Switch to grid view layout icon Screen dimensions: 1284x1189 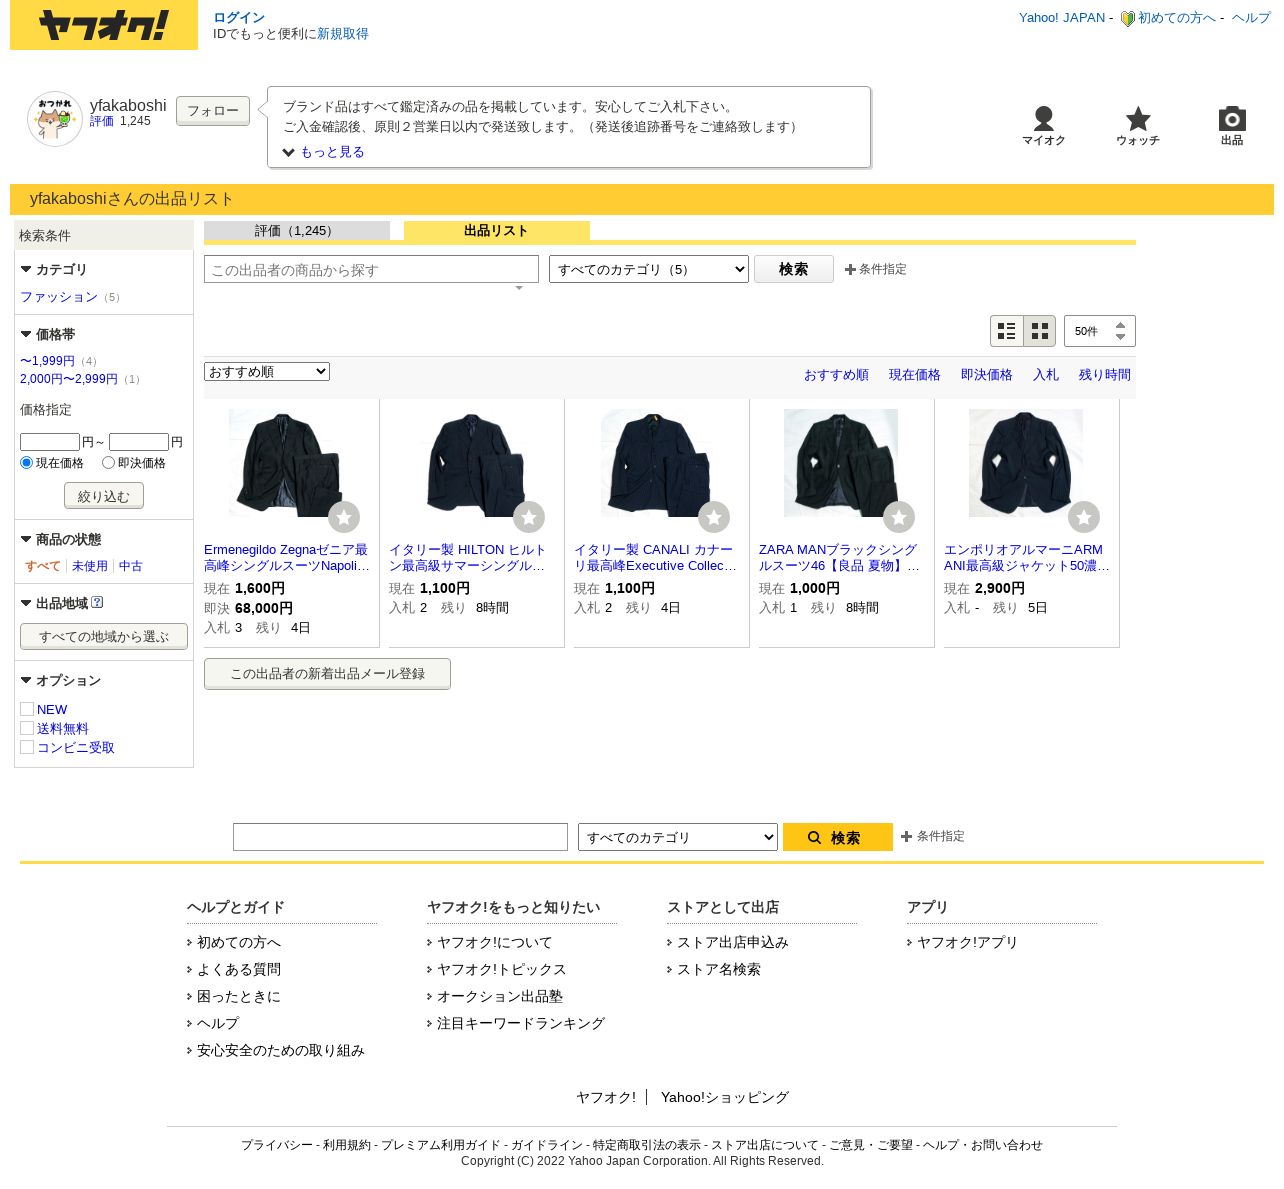(1040, 331)
